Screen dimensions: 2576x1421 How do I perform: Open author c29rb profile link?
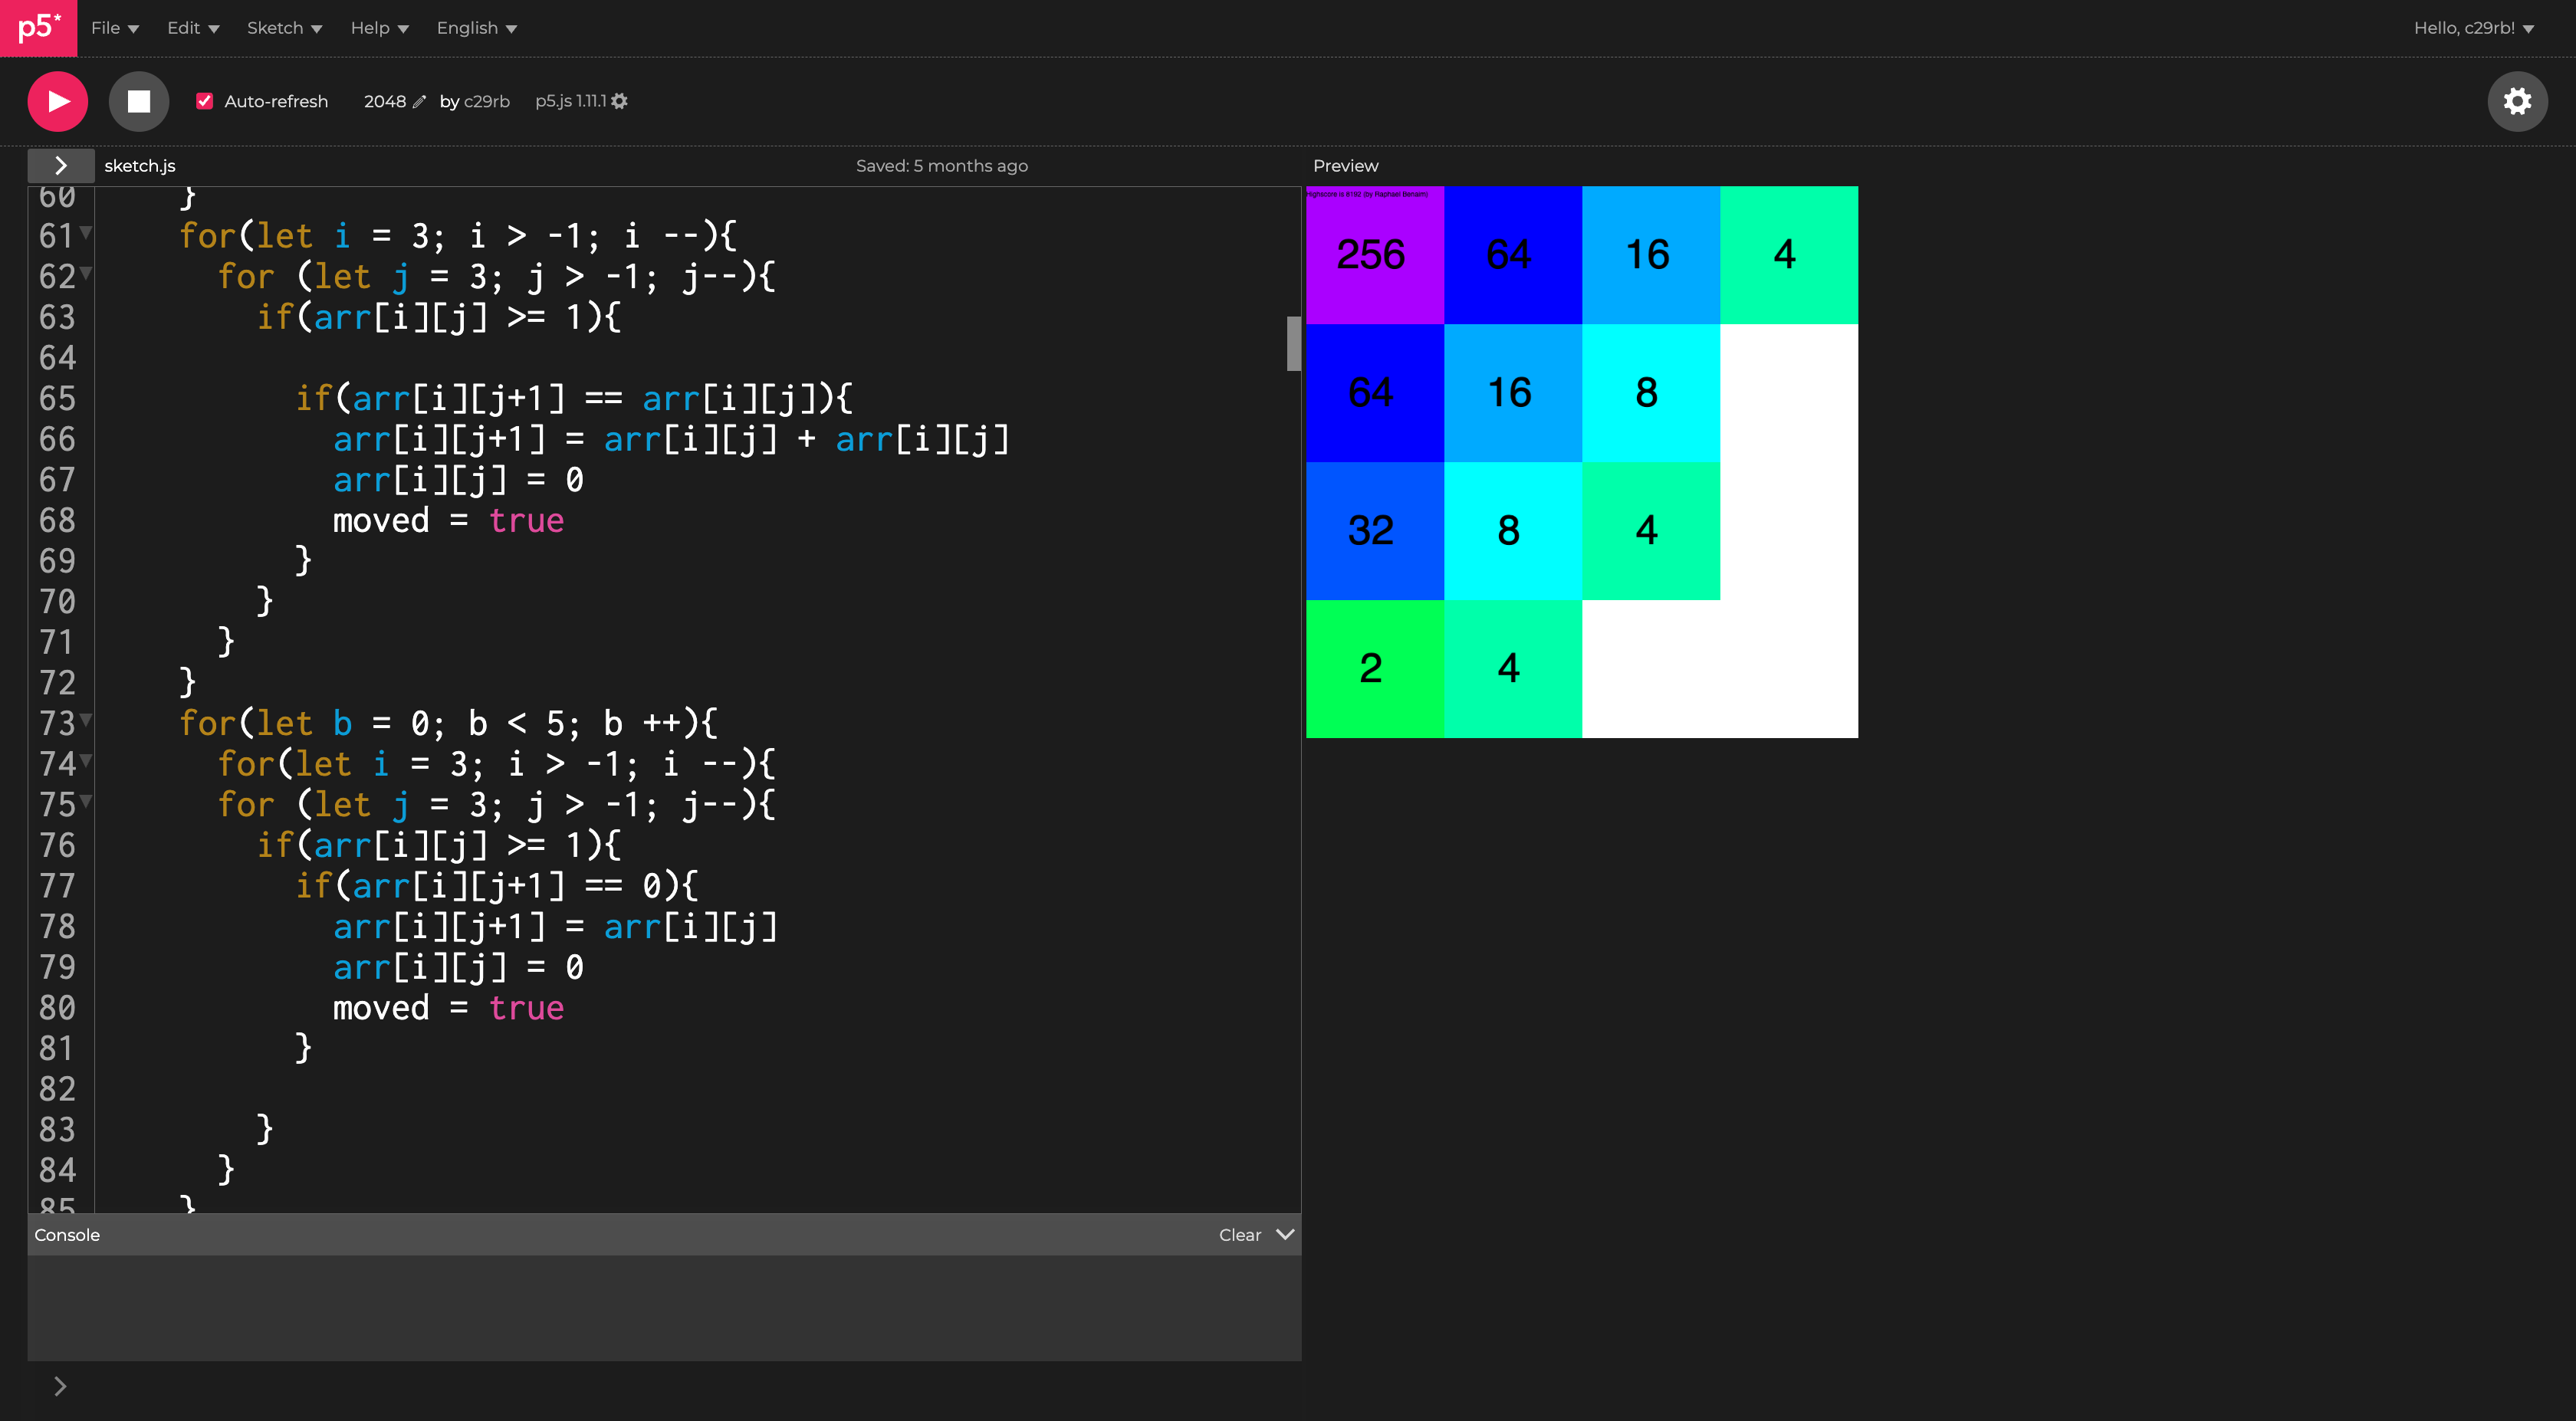tap(487, 101)
